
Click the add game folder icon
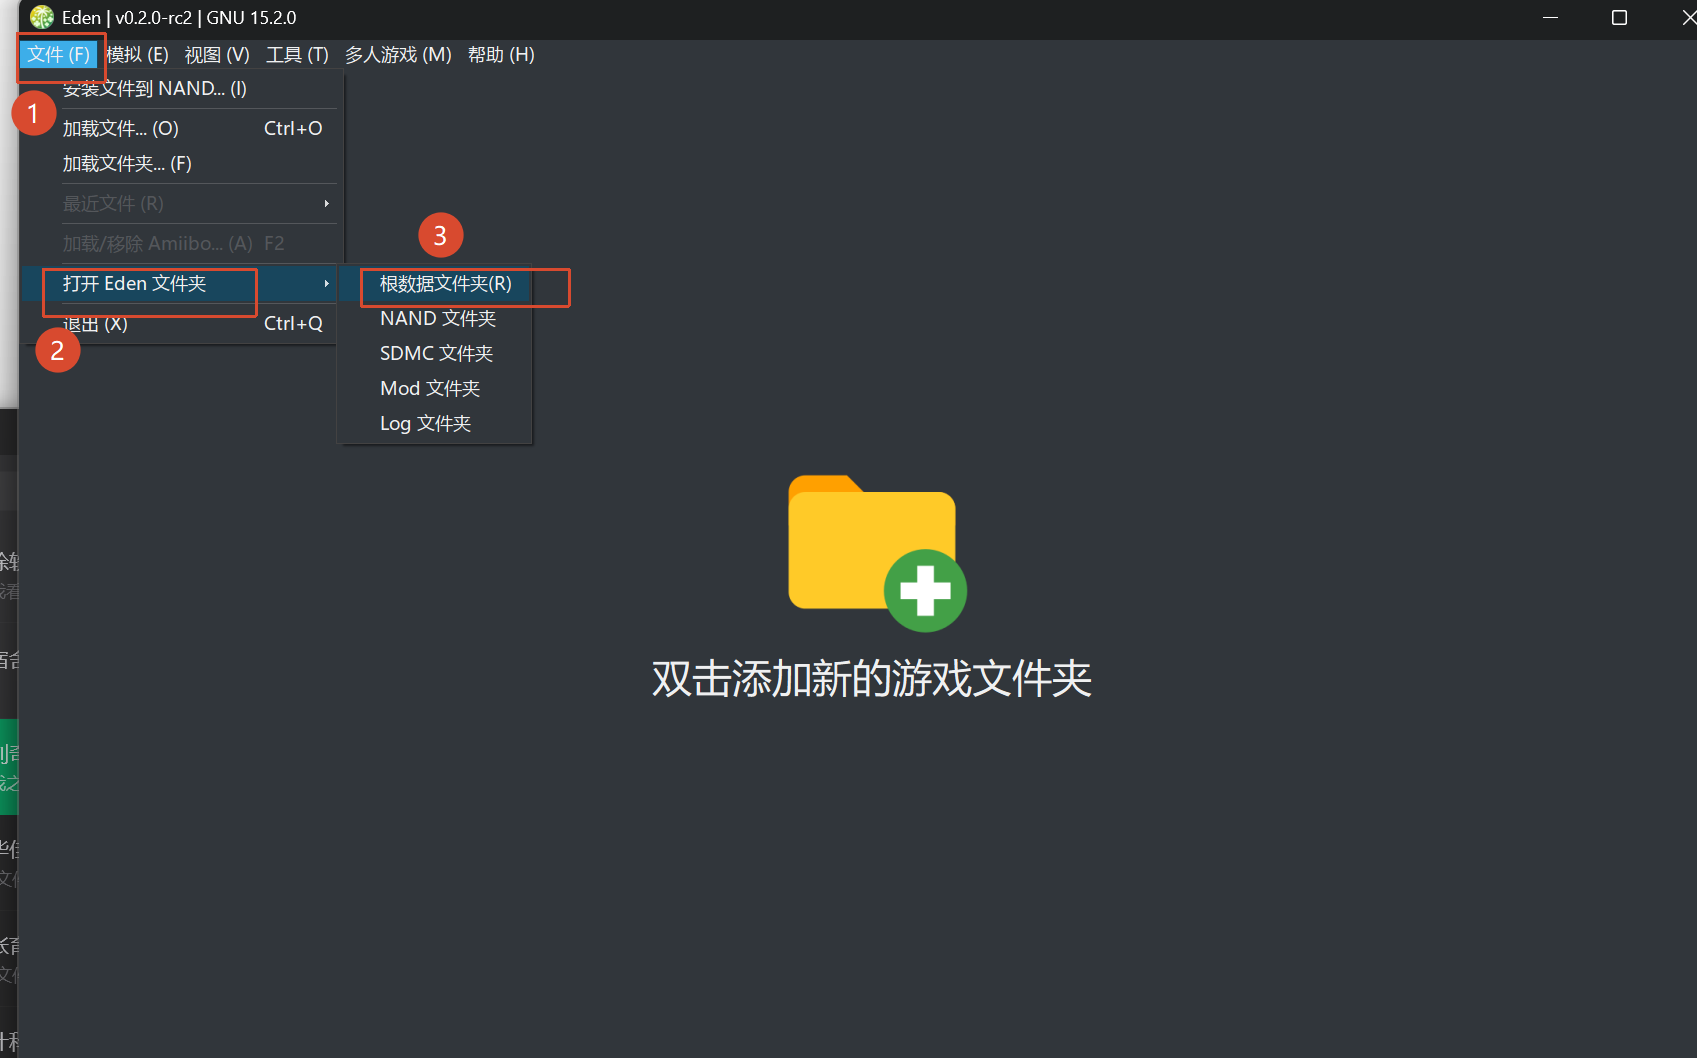[877, 552]
